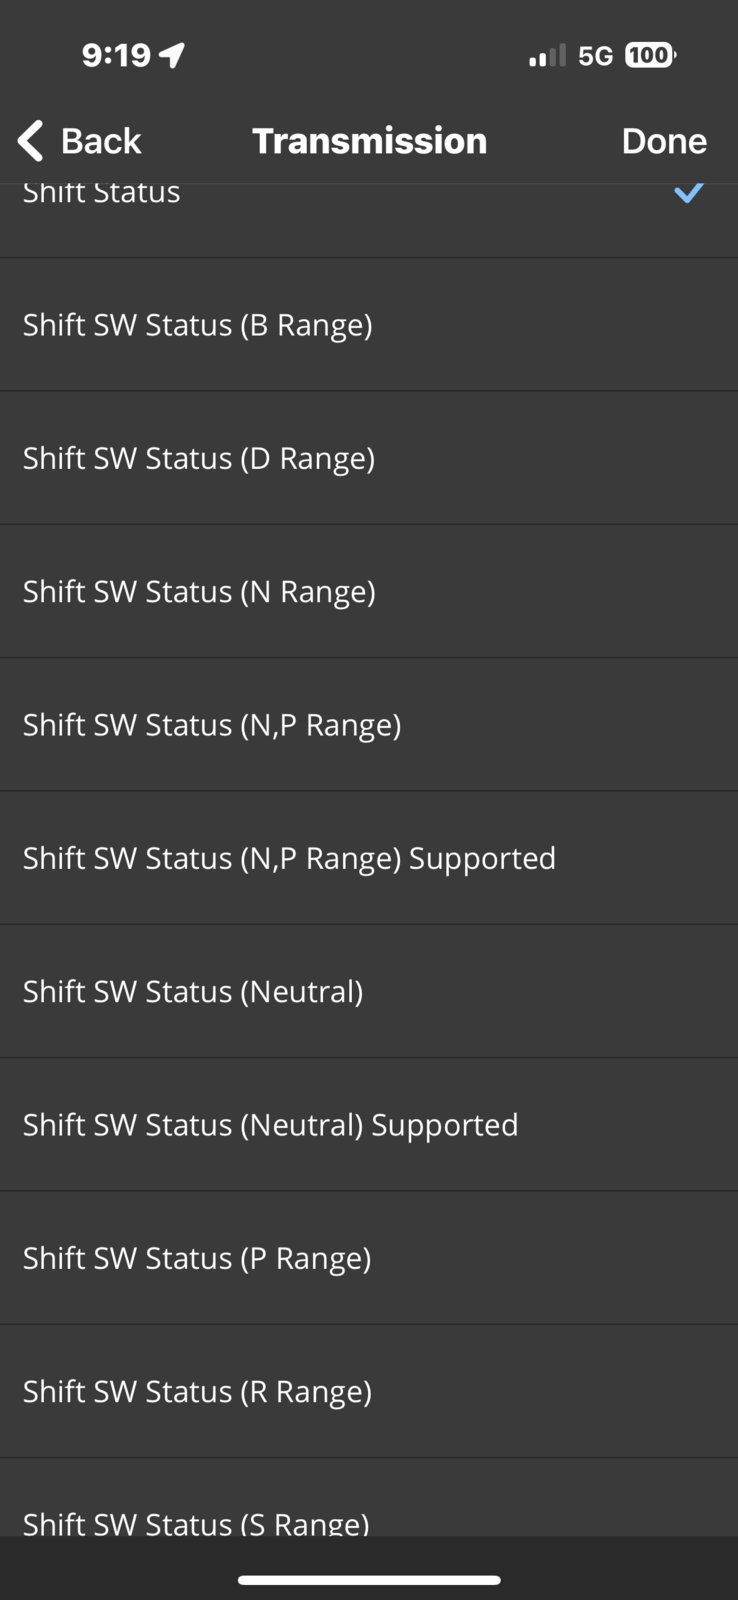Tap Done to confirm selection
The height and width of the screenshot is (1600, 738).
click(x=664, y=141)
